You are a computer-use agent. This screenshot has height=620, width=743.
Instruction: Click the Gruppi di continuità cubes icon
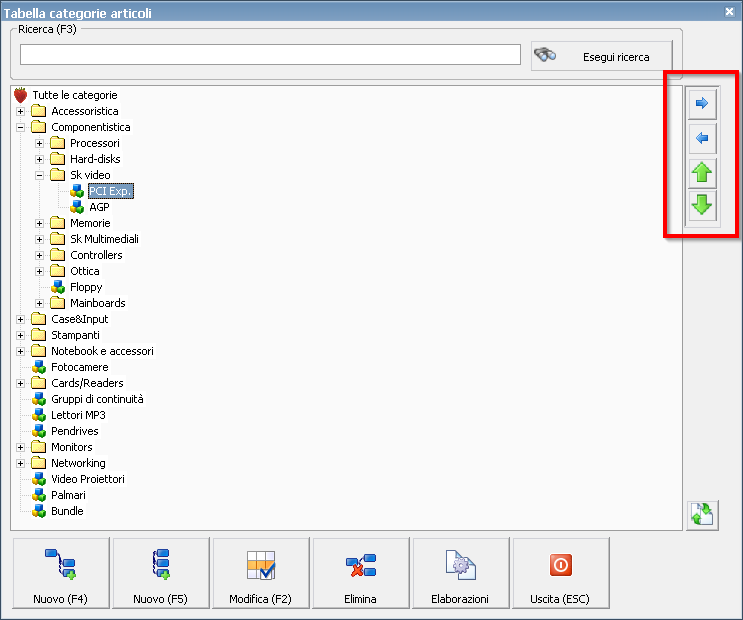tap(39, 399)
